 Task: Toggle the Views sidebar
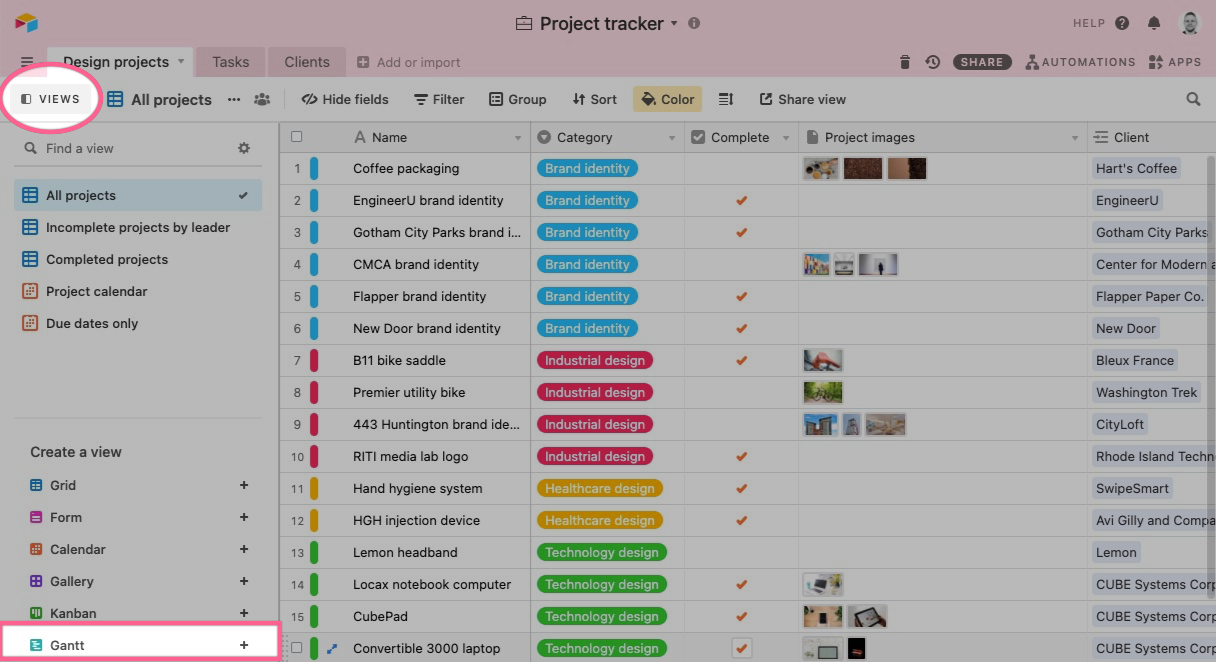pos(51,99)
